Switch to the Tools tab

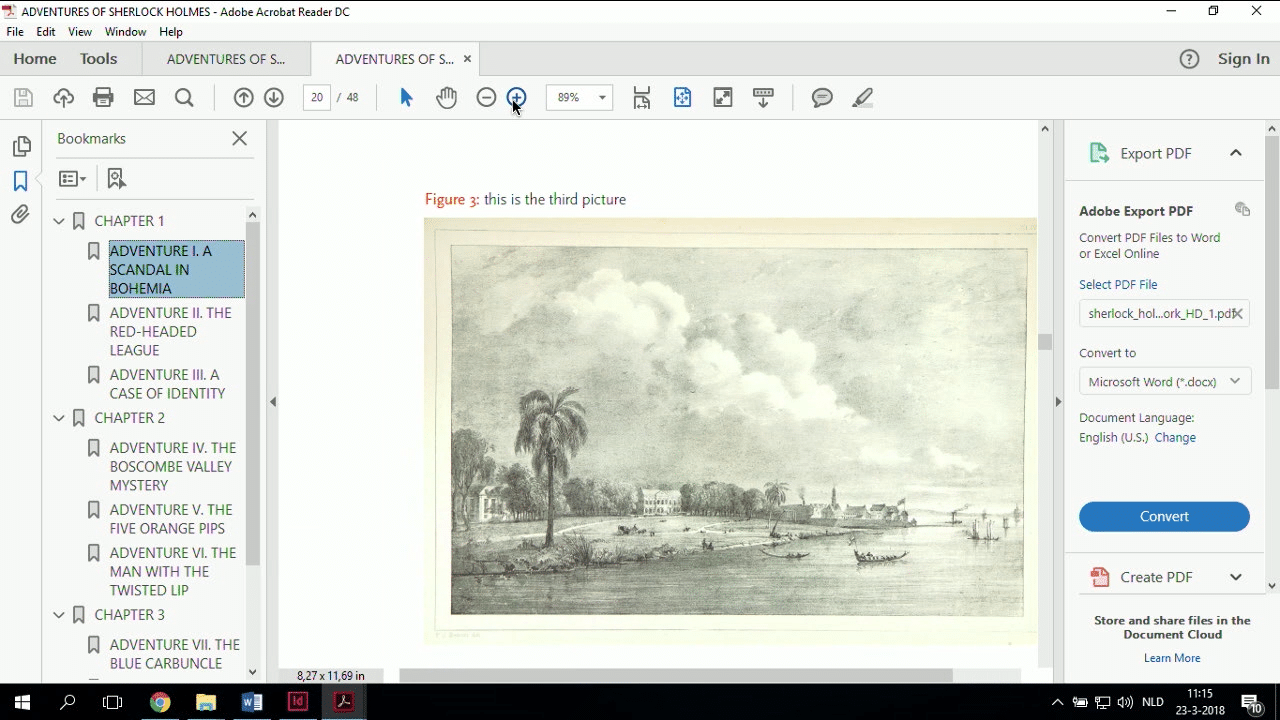(x=99, y=59)
